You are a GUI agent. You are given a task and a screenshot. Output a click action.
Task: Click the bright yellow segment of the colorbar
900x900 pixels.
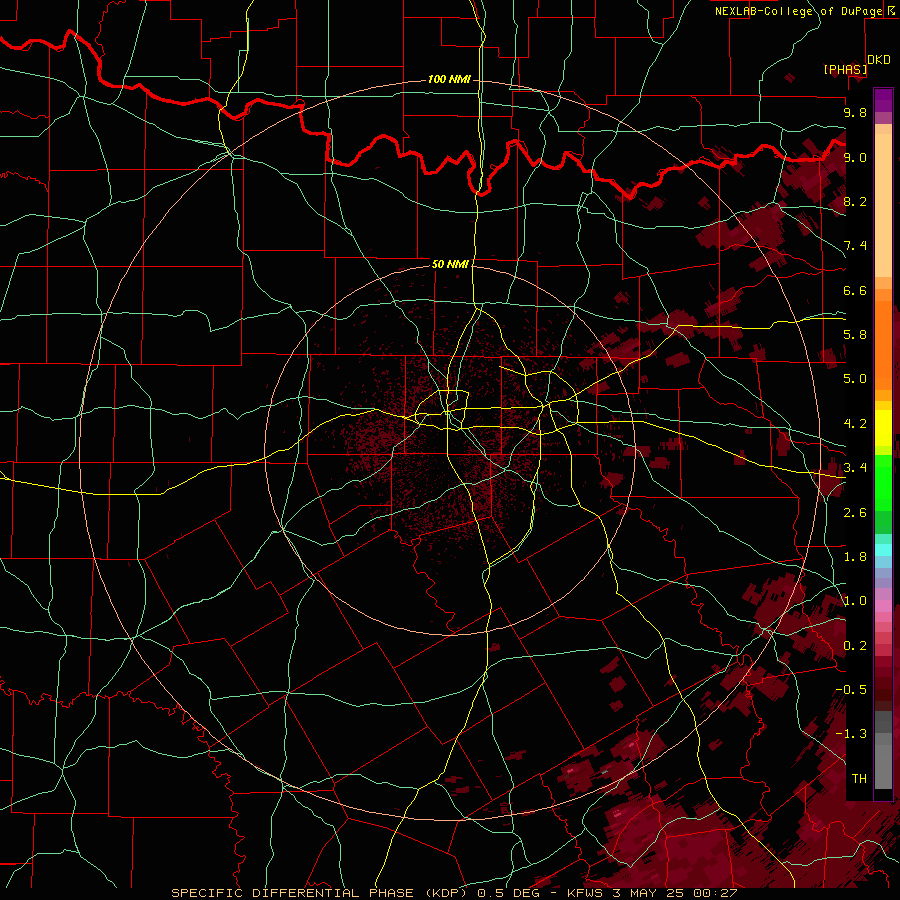[x=883, y=428]
